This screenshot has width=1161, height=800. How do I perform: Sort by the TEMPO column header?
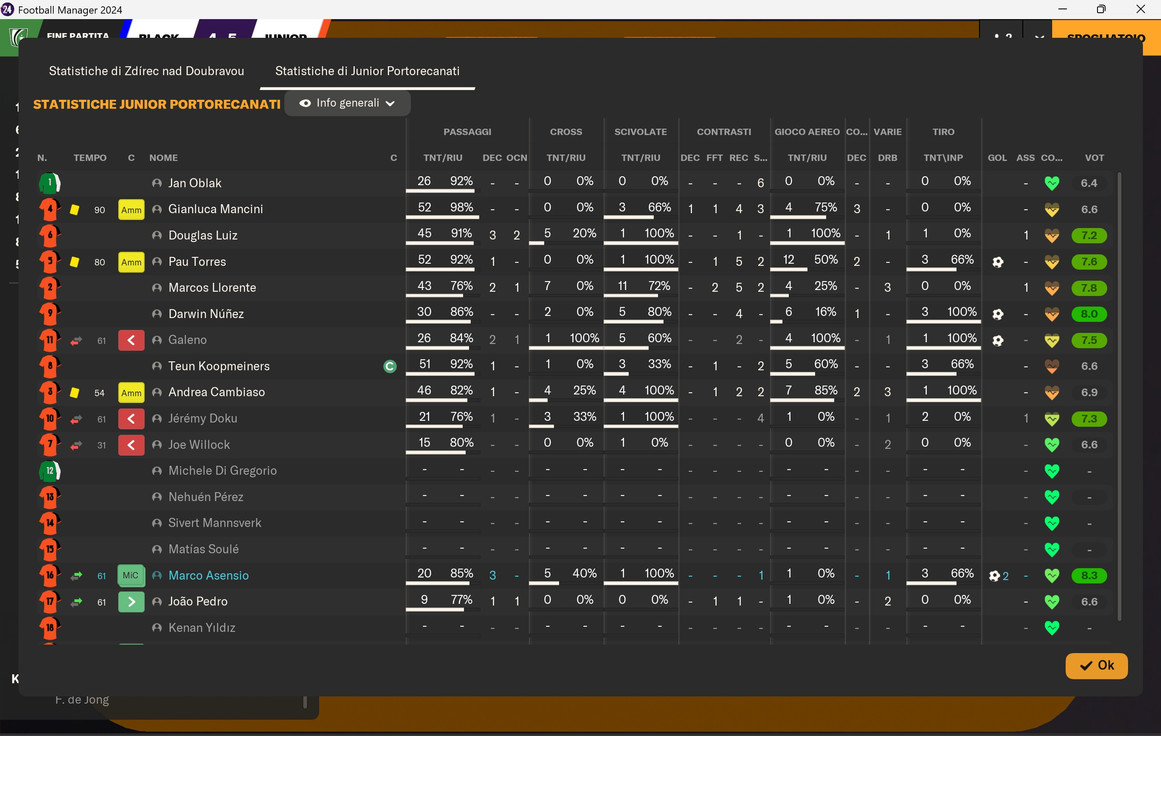90,158
